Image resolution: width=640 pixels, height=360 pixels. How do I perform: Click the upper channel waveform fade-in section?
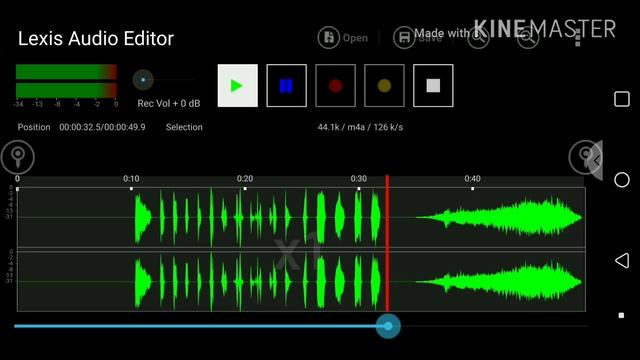500,217
